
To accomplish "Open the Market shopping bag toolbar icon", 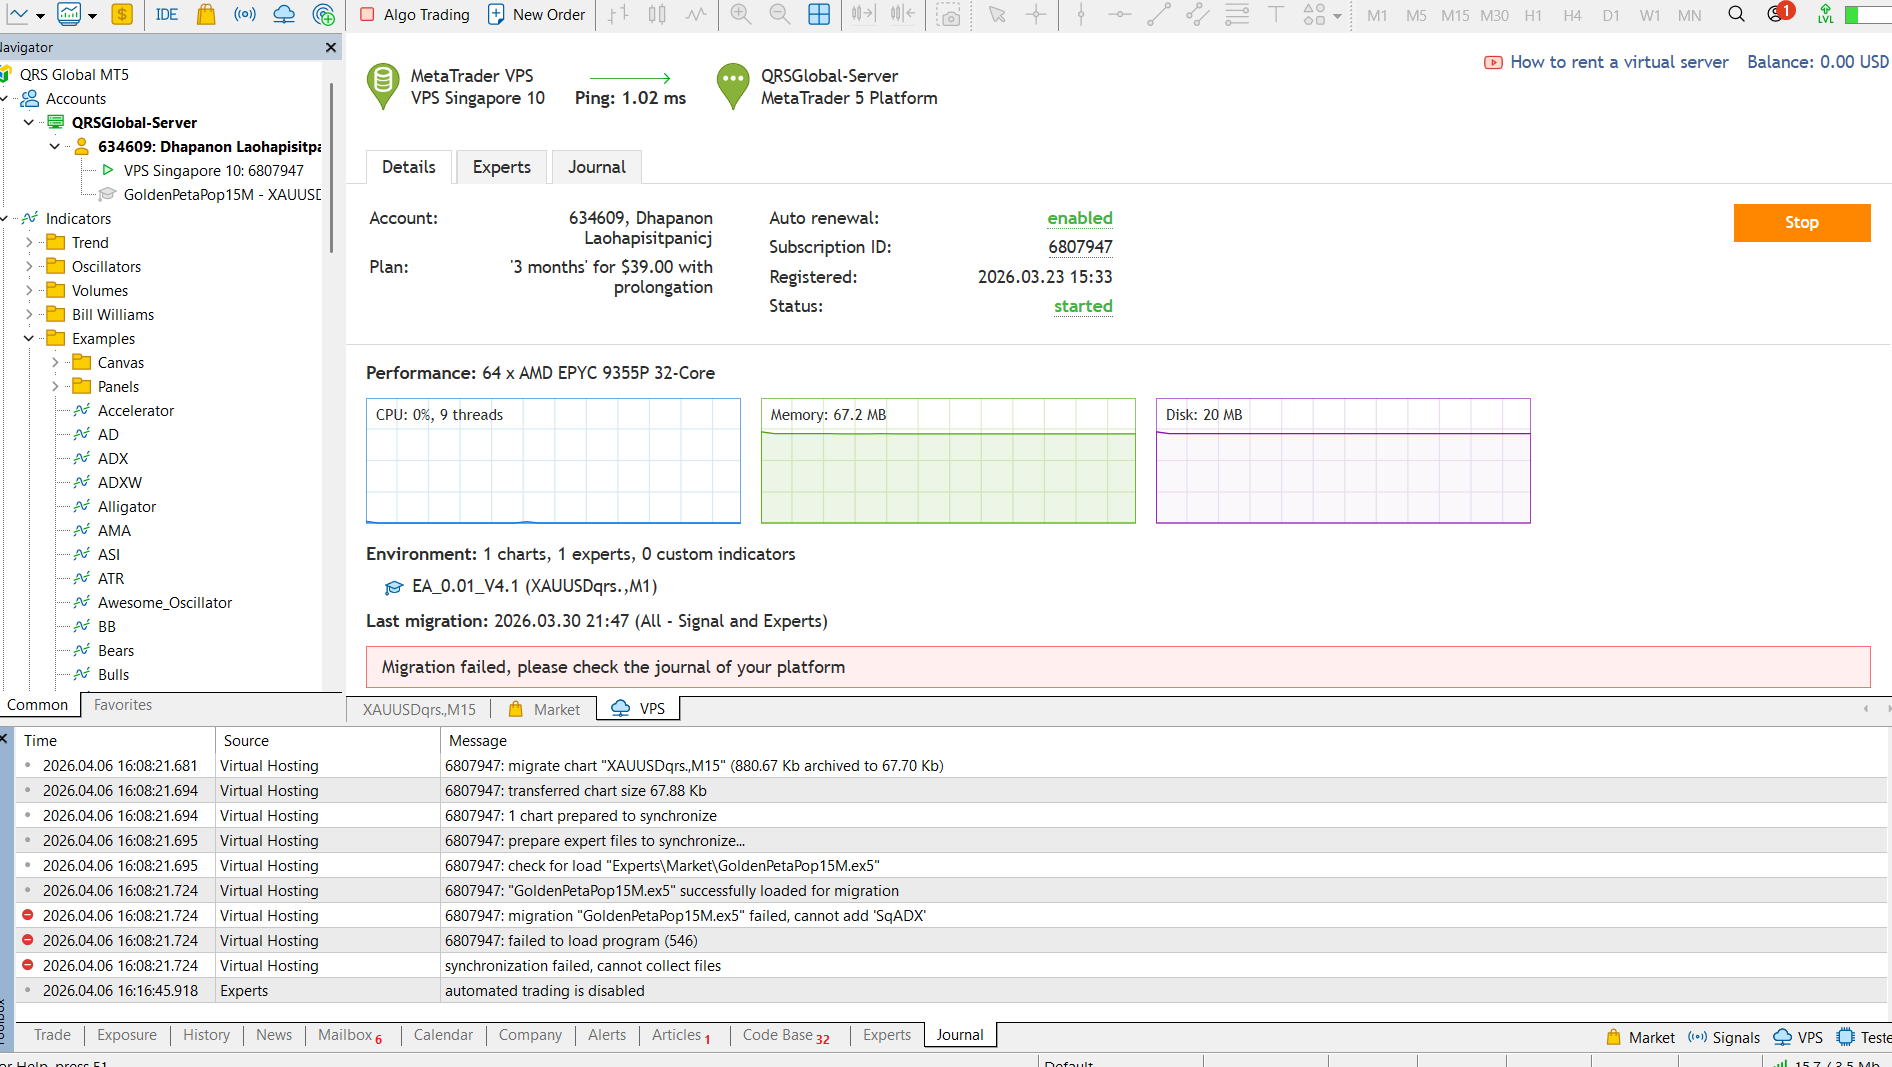I will tap(206, 14).
